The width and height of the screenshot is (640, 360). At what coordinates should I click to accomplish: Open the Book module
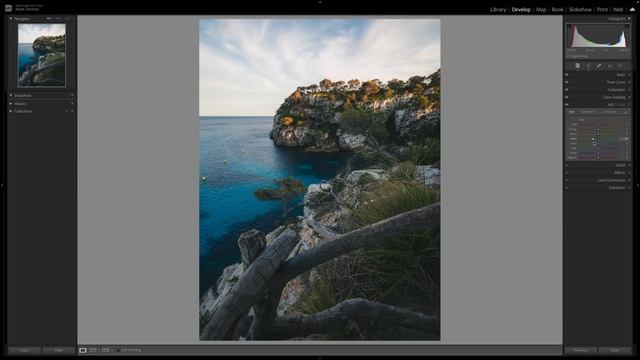pyautogui.click(x=557, y=9)
